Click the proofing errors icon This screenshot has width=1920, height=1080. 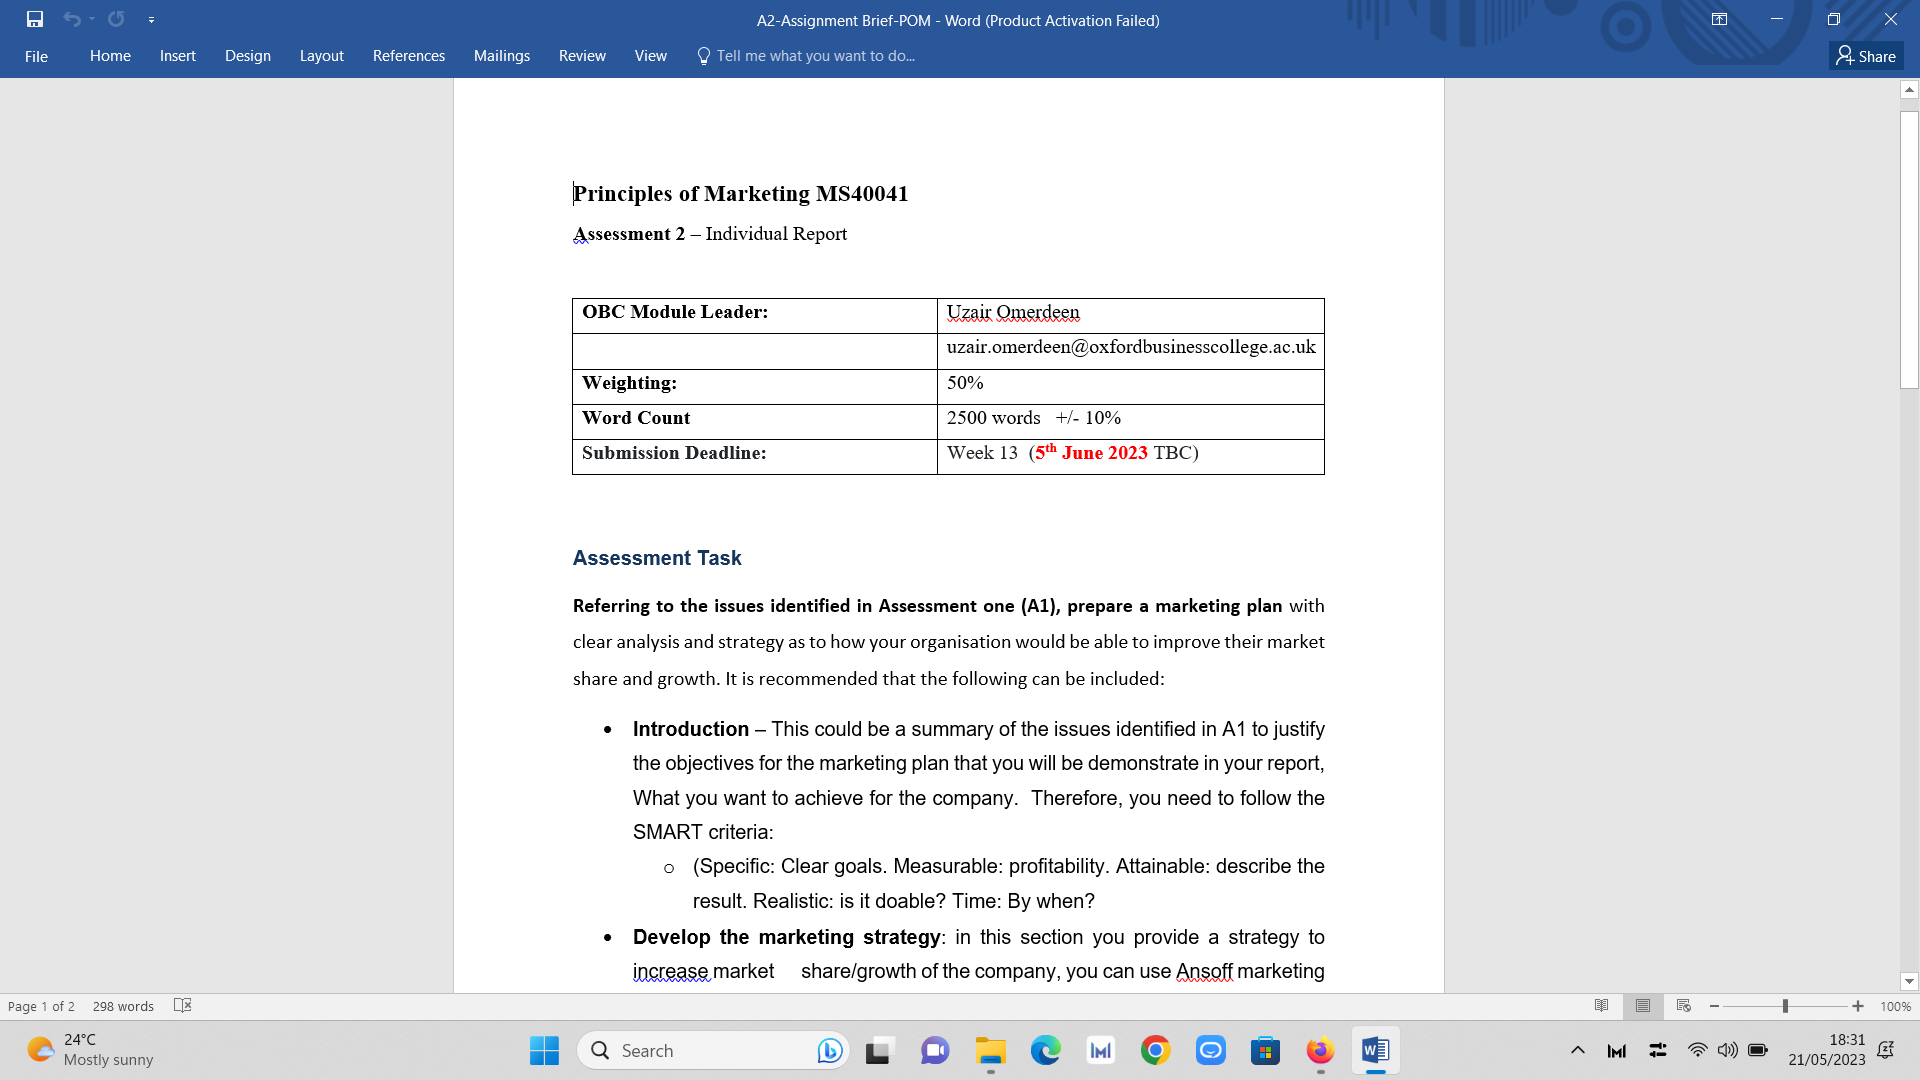pyautogui.click(x=182, y=1006)
